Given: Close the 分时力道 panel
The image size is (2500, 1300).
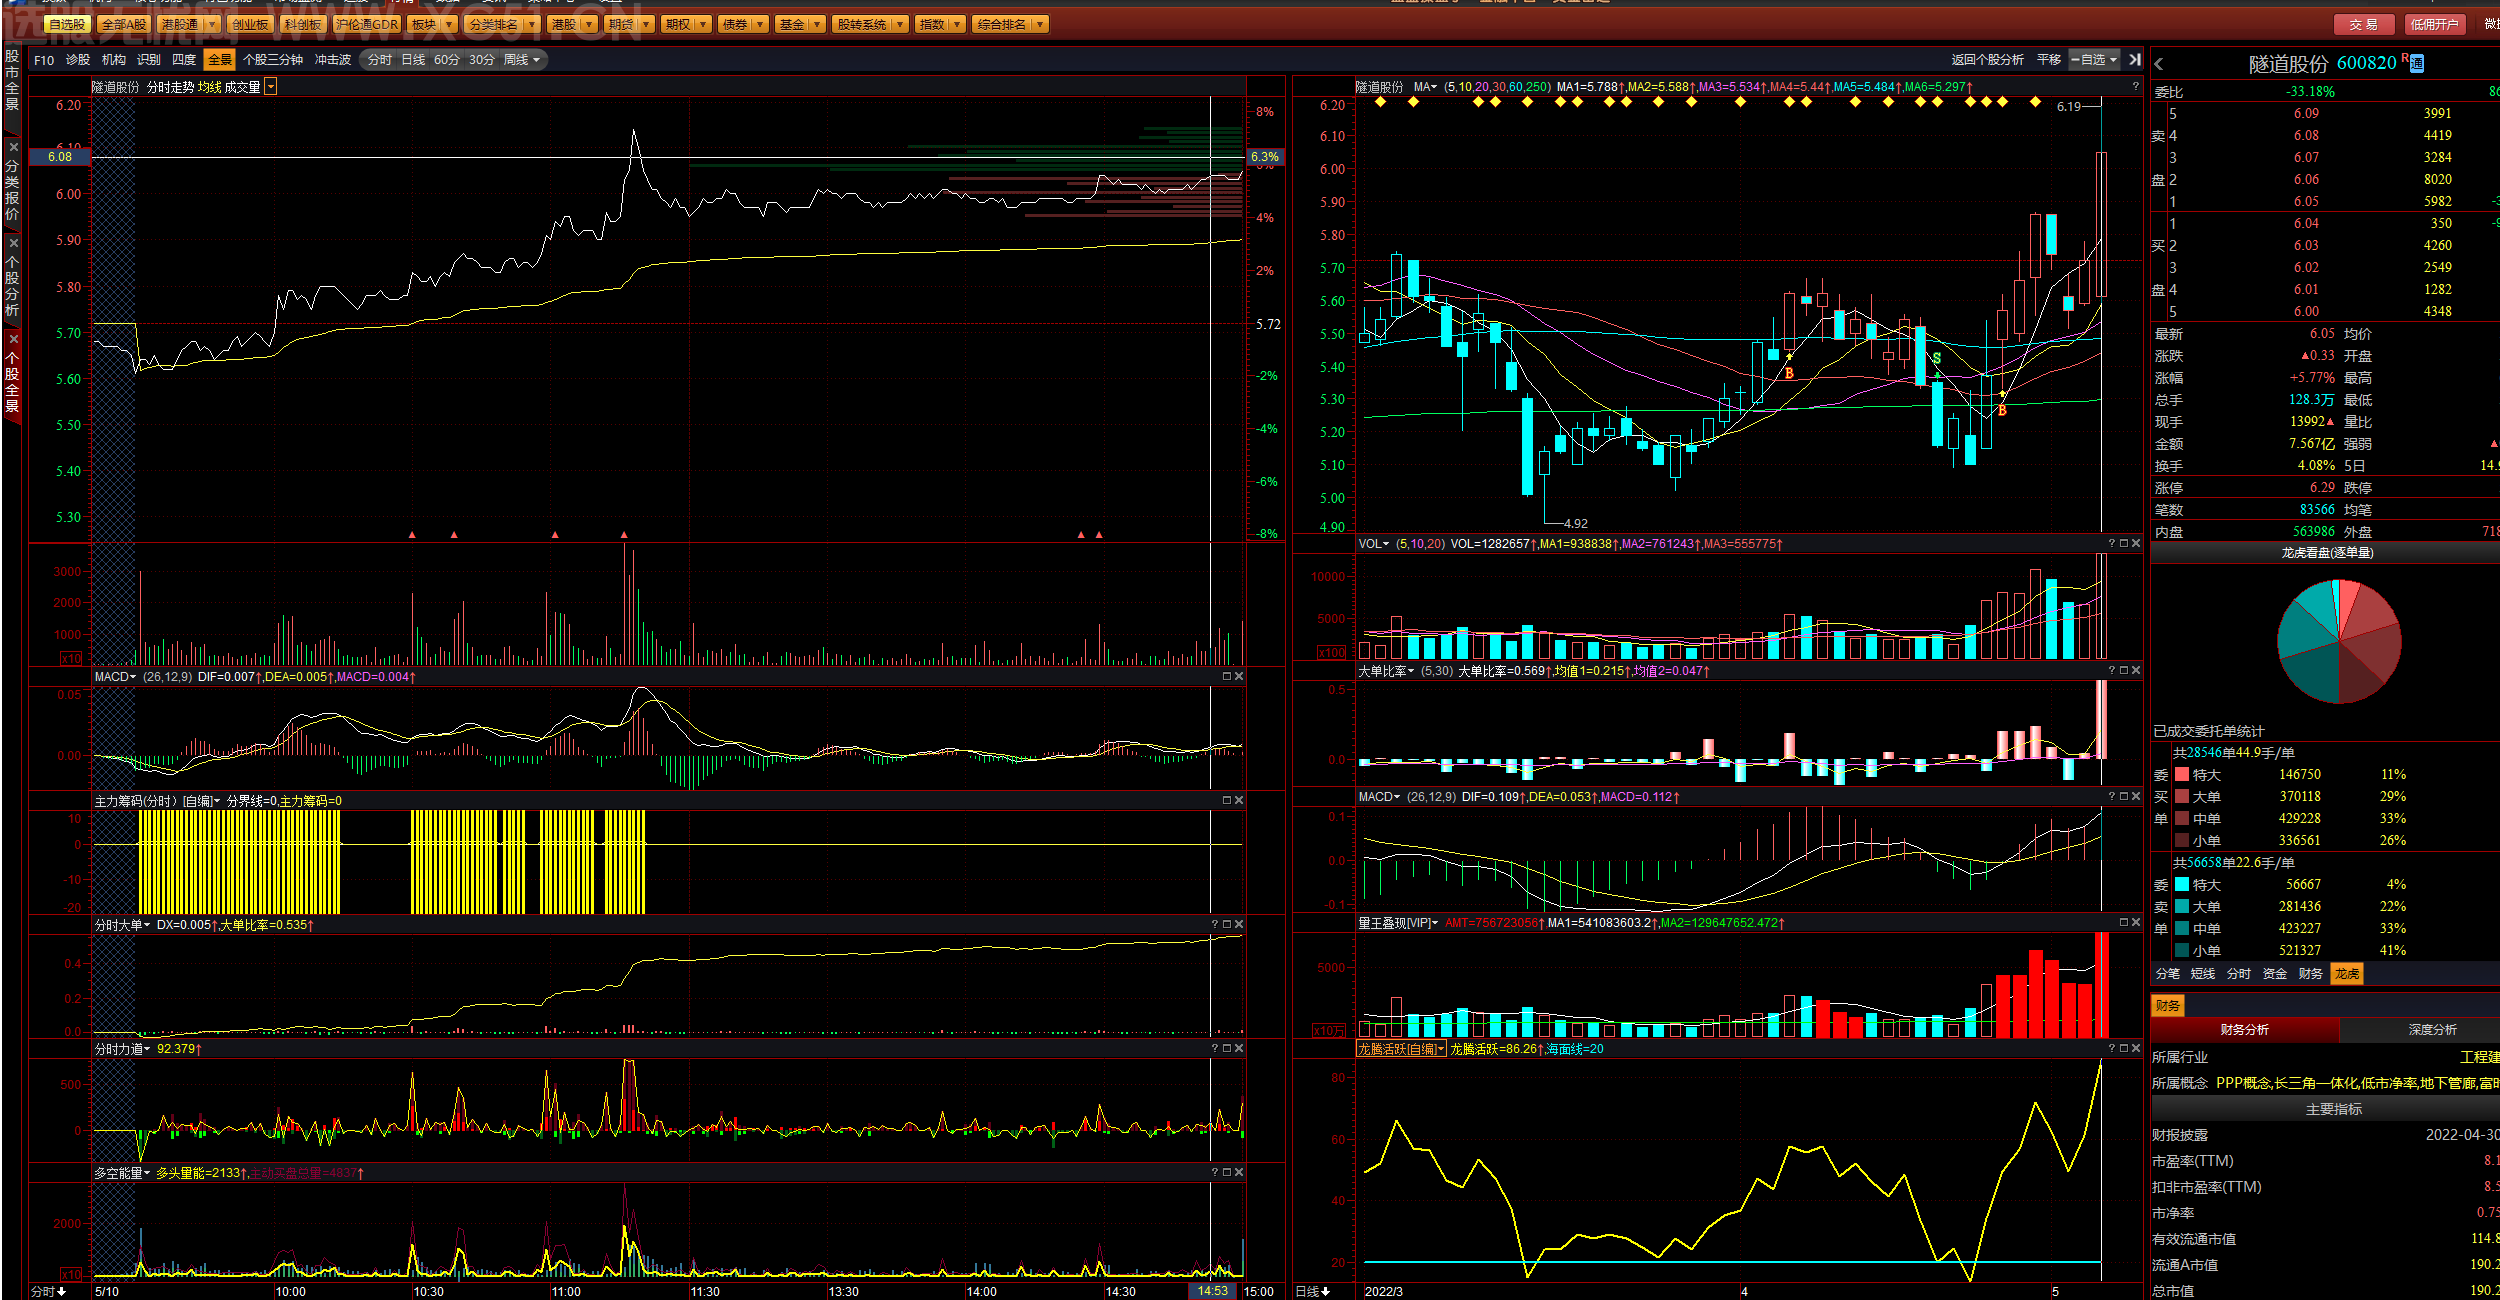Looking at the screenshot, I should (x=1239, y=1049).
